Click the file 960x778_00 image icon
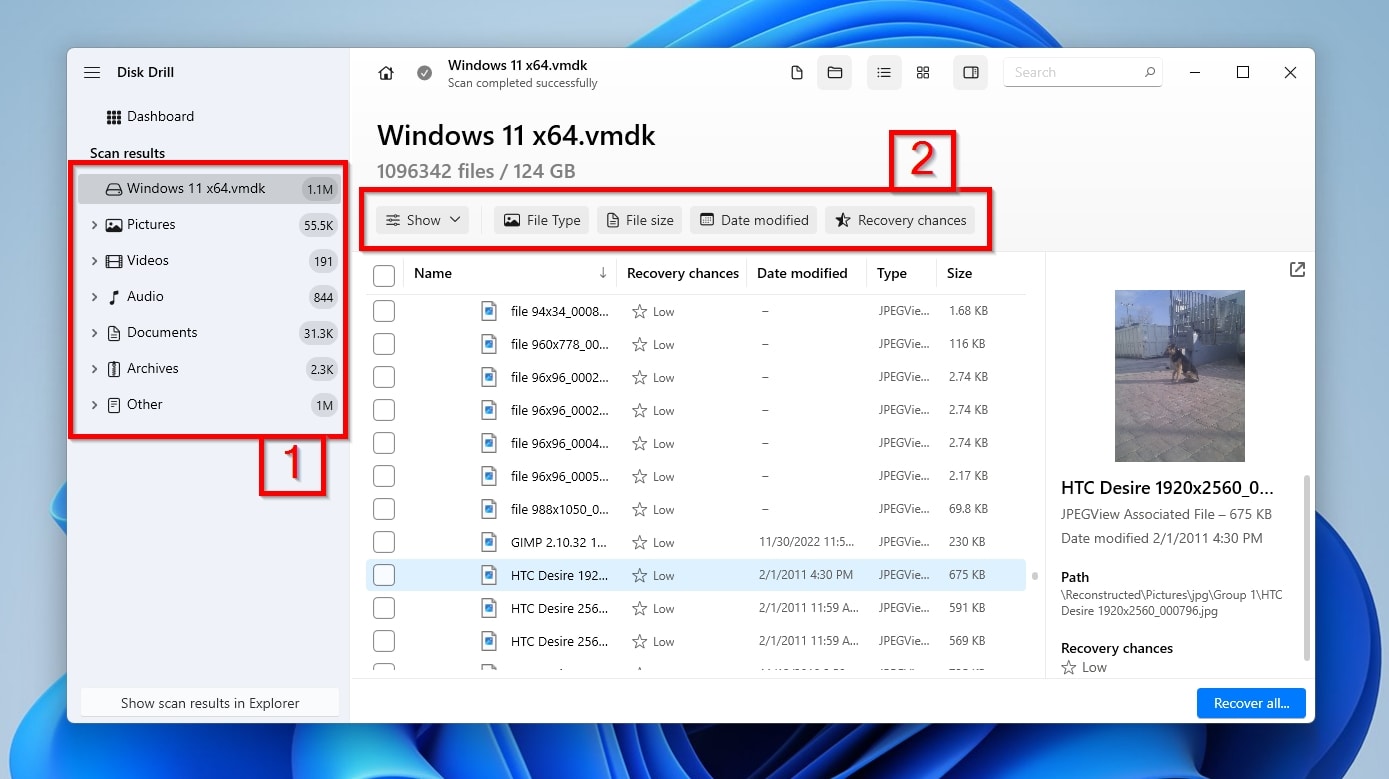This screenshot has width=1389, height=779. click(x=489, y=345)
